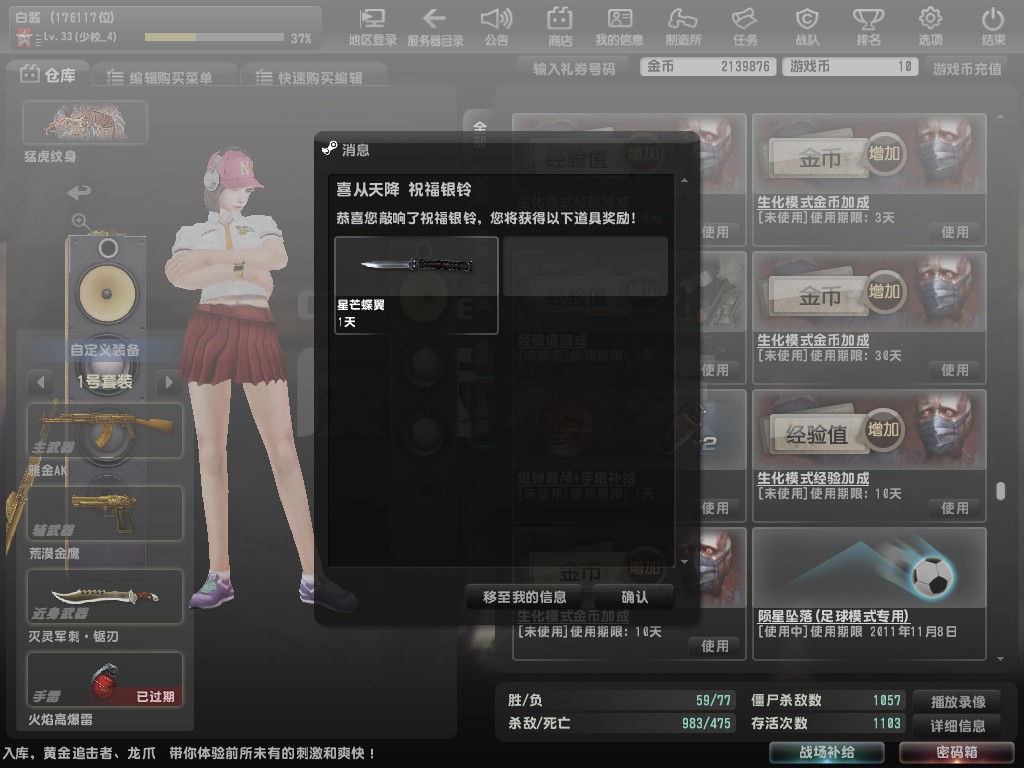This screenshot has height=768, width=1024.
Task: Click the 3天 金币增加 item image
Action: click(x=869, y=154)
